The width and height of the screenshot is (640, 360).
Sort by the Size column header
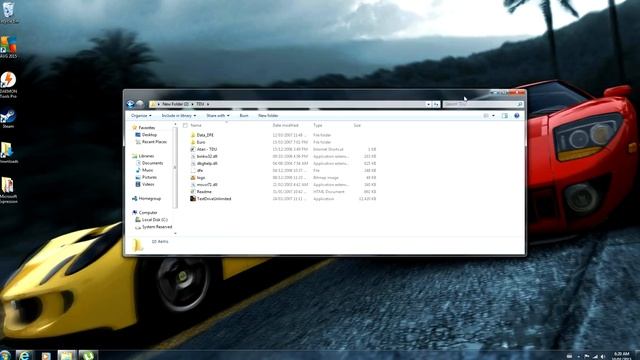(357, 125)
